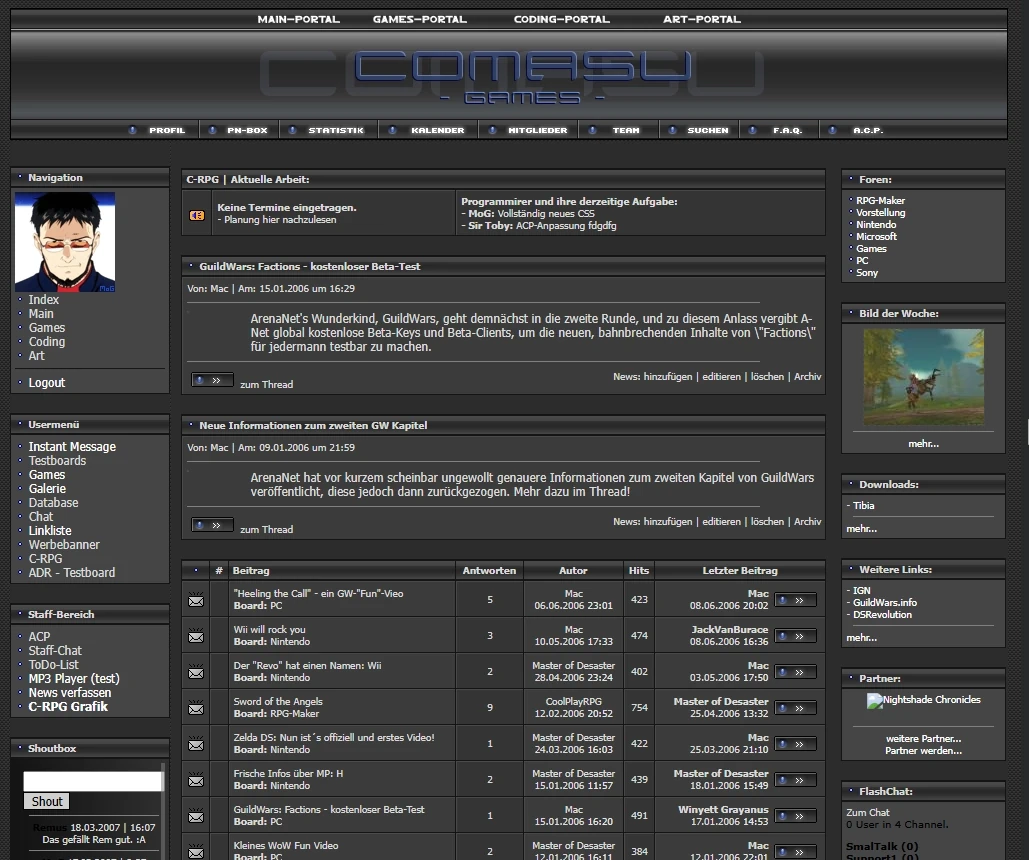
Task: View STATISTIK page
Action: click(x=336, y=131)
